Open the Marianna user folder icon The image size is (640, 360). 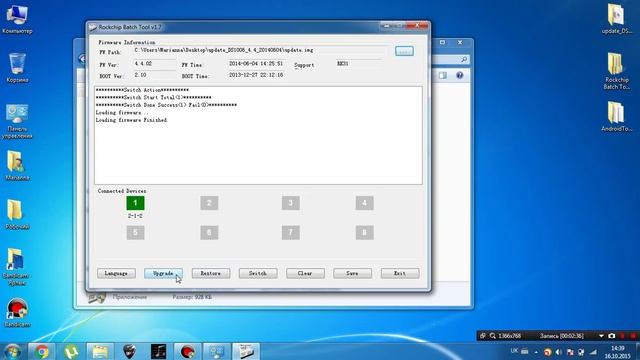17,165
